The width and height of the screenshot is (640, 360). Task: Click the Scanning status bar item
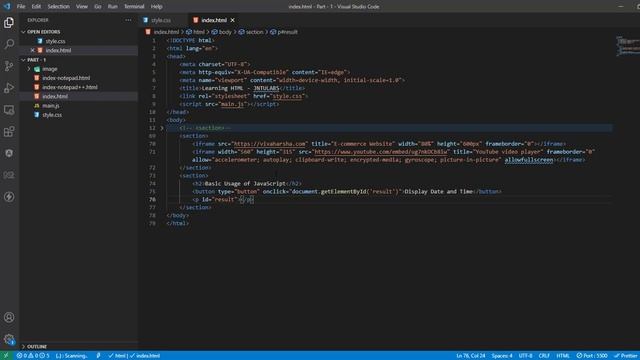(71, 356)
